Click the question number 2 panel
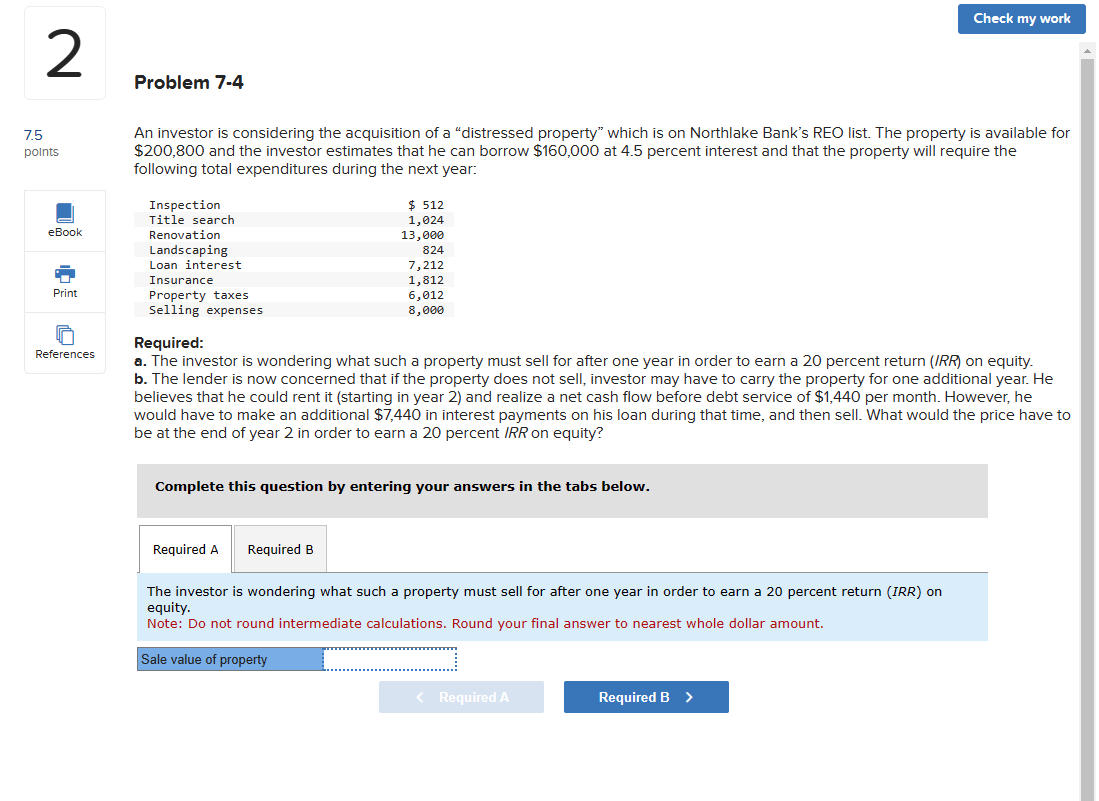 [64, 52]
